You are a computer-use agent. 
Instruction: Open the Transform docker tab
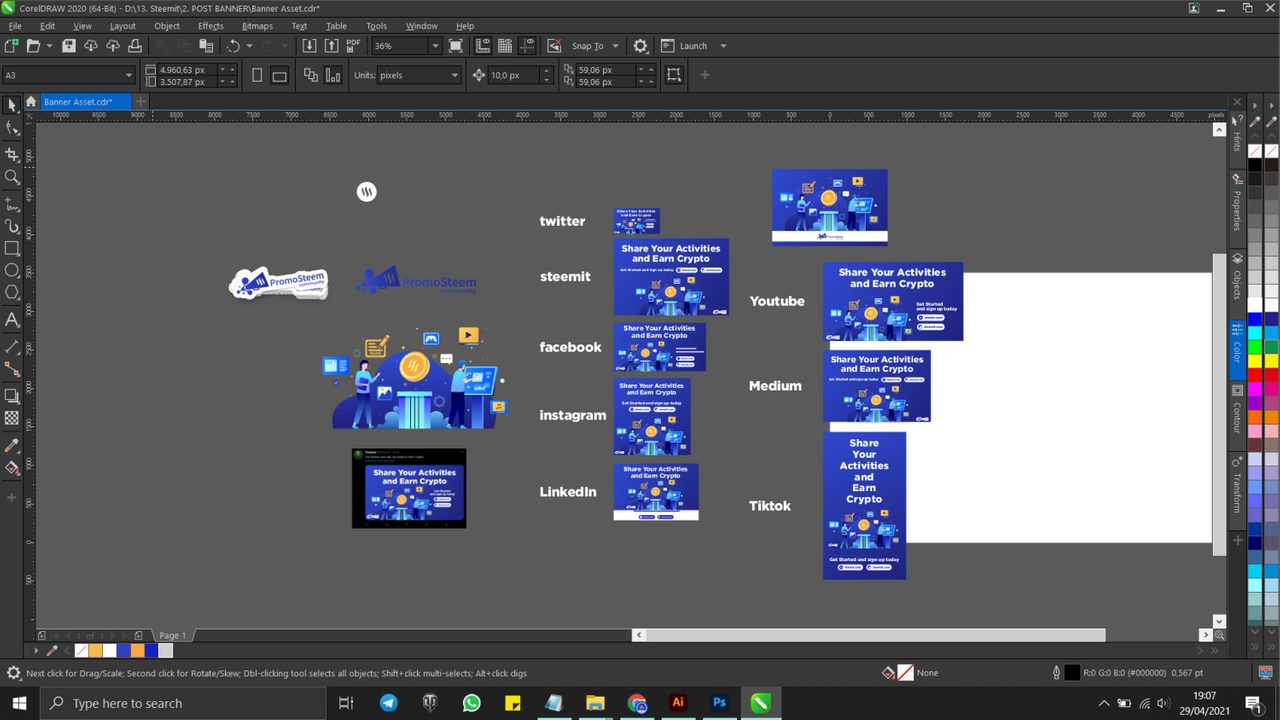point(1237,487)
